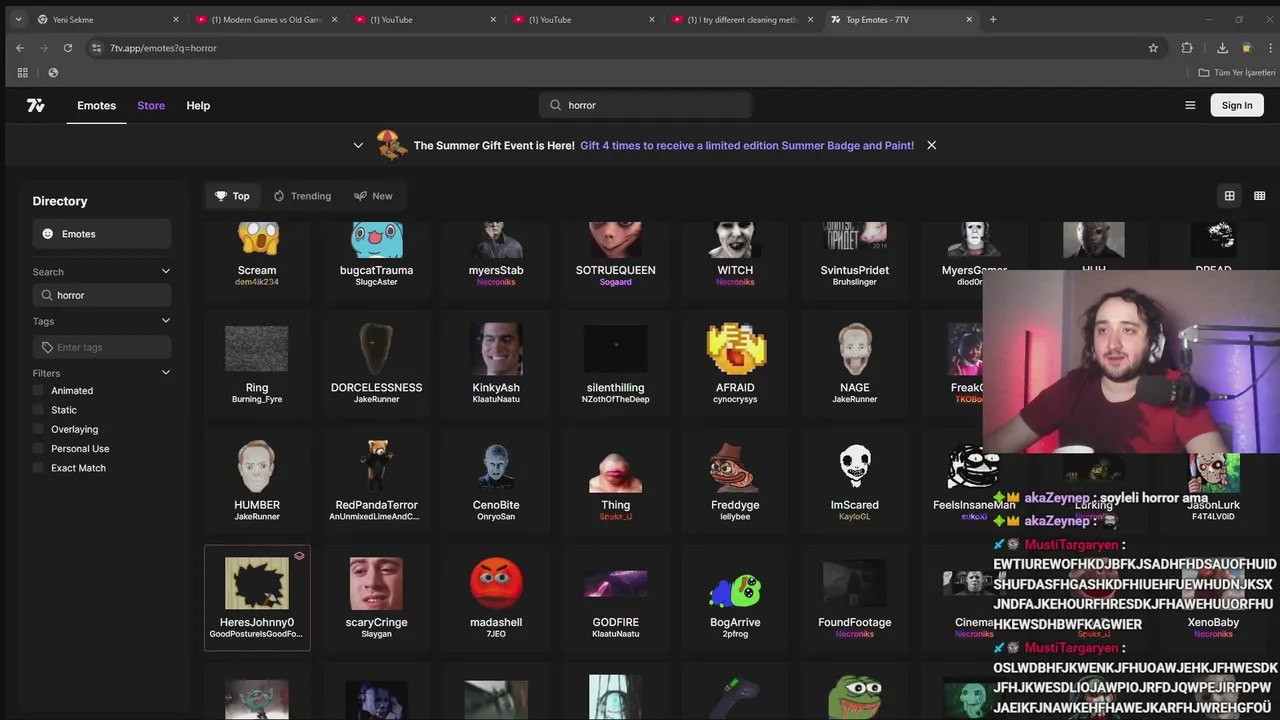Enable the Static filter checkbox
1280x720 pixels.
click(39, 410)
